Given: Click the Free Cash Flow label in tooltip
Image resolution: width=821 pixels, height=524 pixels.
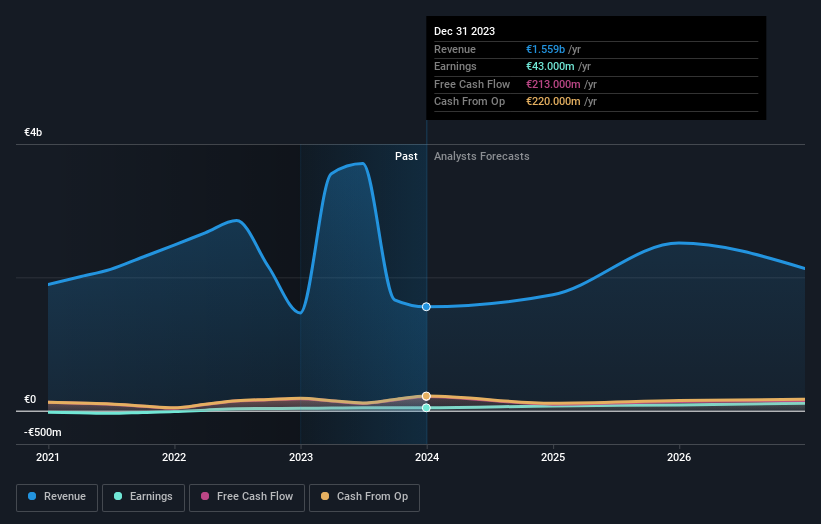Looking at the screenshot, I should click(472, 84).
